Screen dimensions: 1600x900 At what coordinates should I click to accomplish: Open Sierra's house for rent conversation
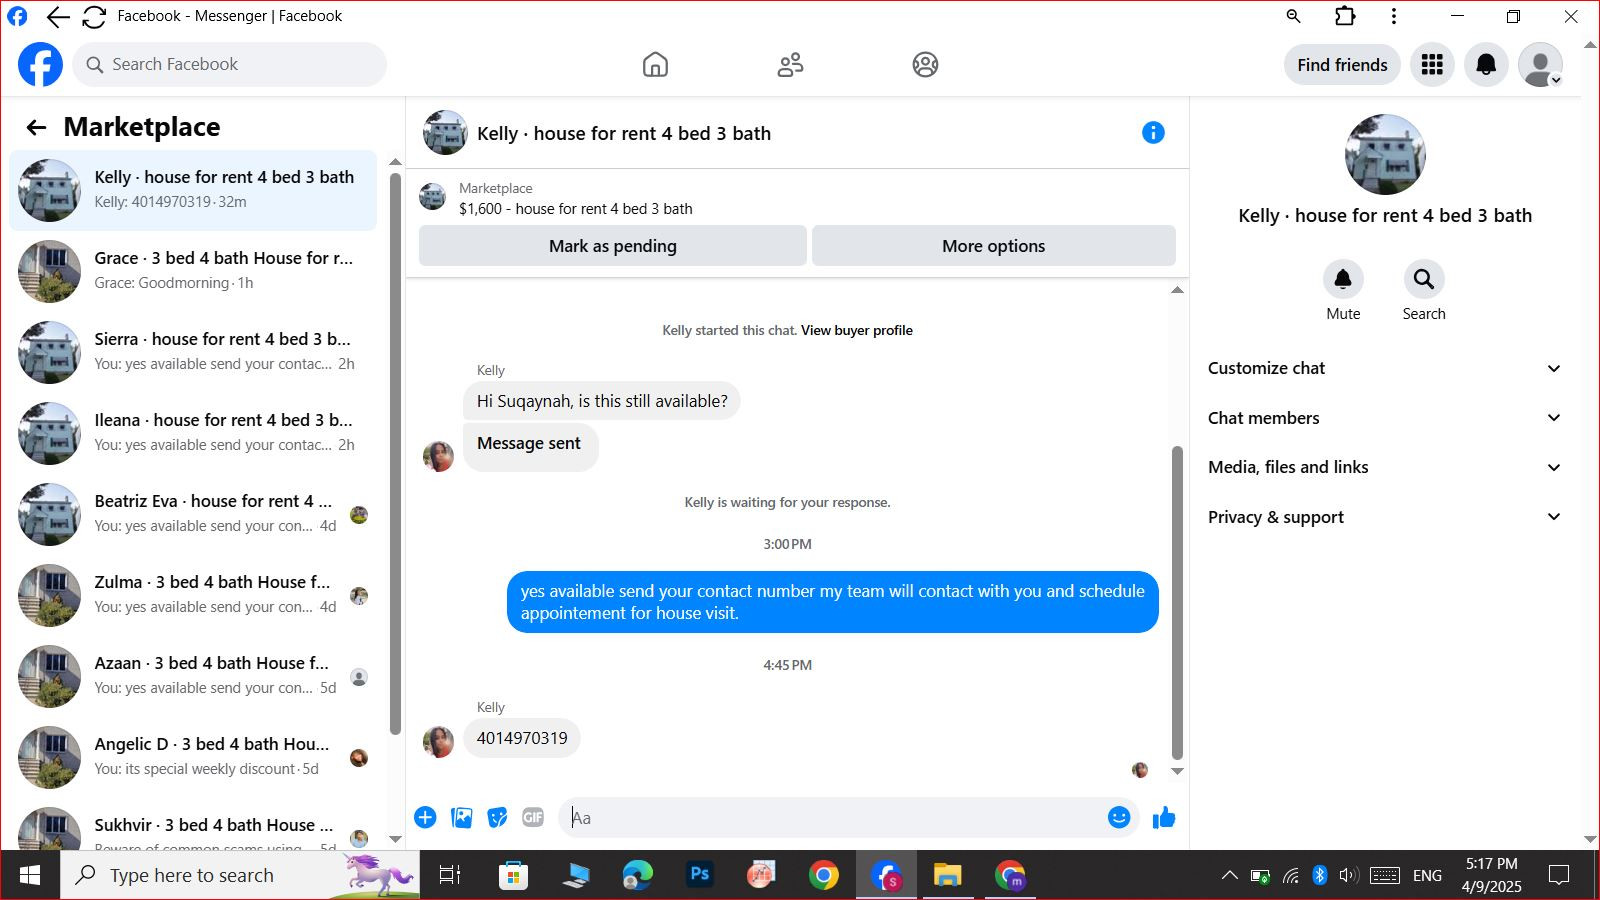[193, 352]
